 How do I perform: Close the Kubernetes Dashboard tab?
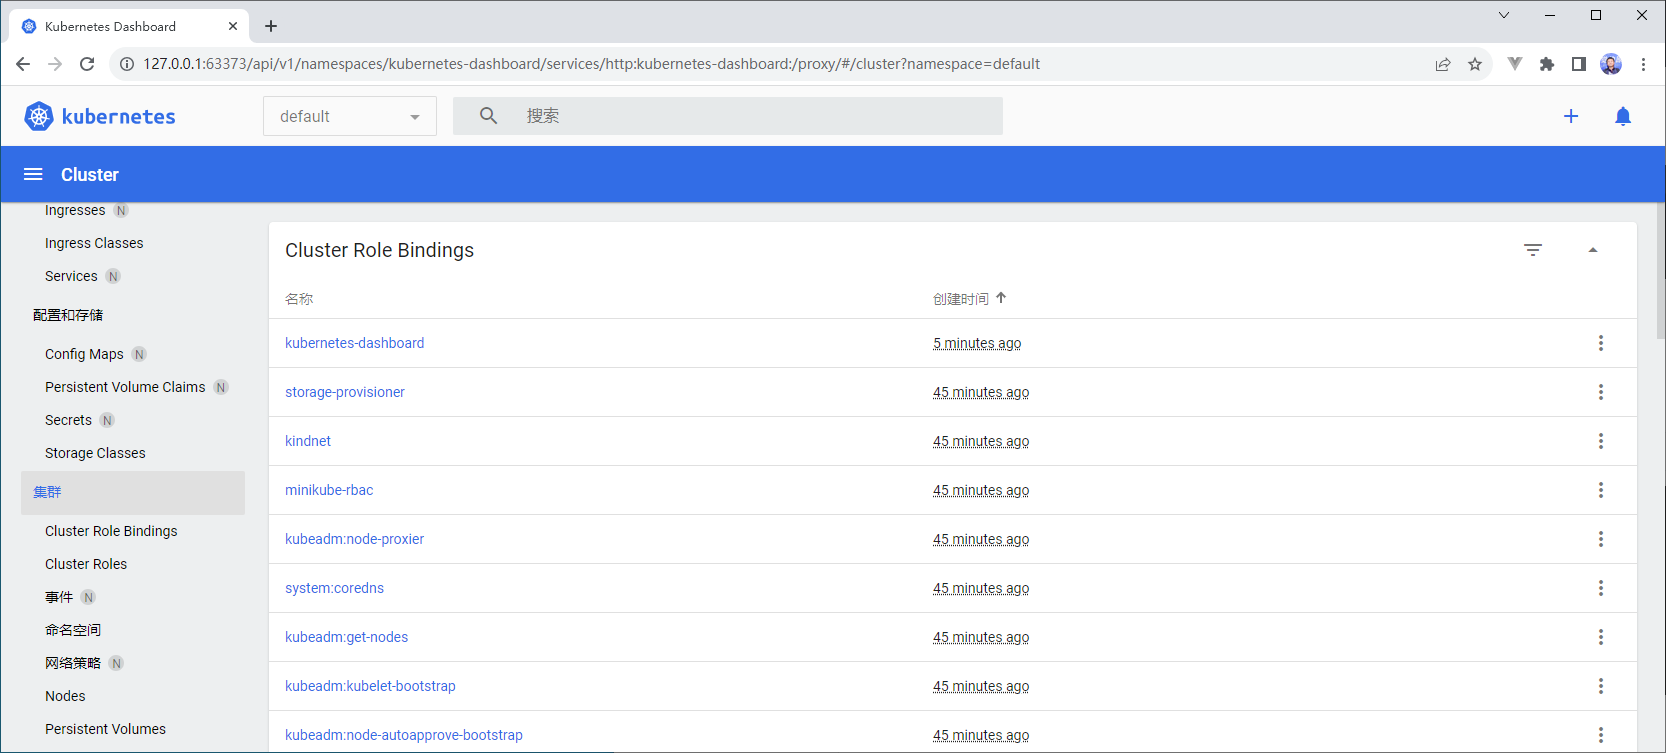coord(233,26)
